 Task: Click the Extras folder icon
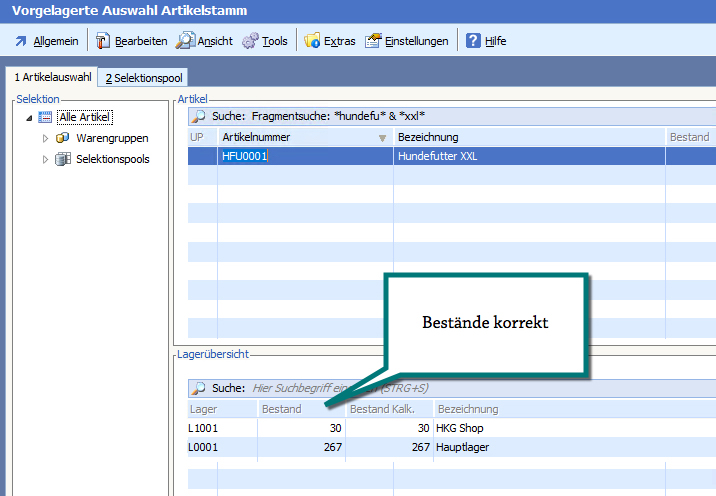pyautogui.click(x=312, y=41)
